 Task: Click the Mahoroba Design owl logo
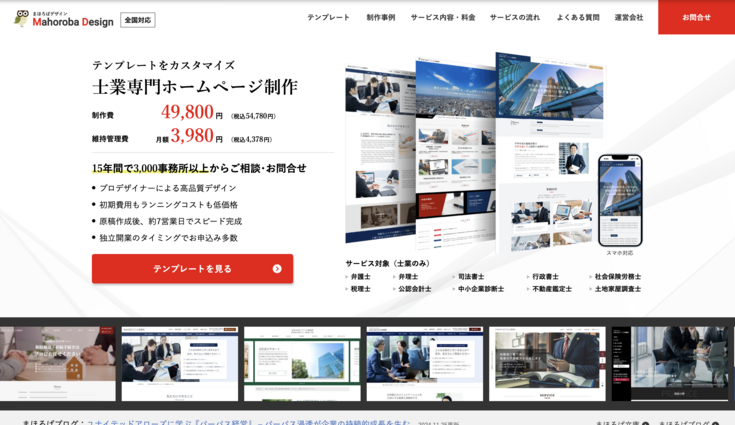[x=22, y=18]
